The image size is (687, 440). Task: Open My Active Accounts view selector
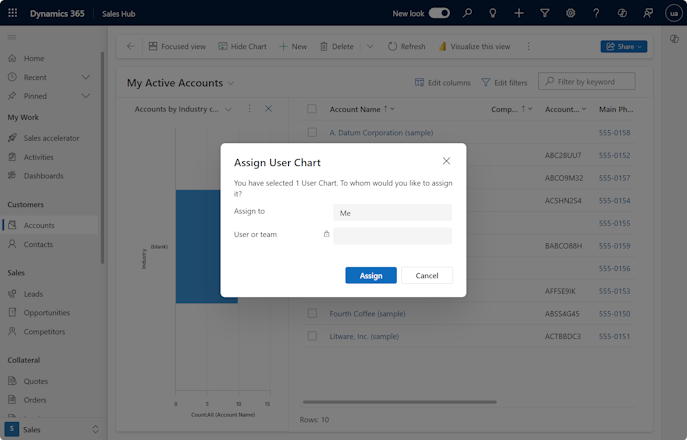tap(181, 83)
